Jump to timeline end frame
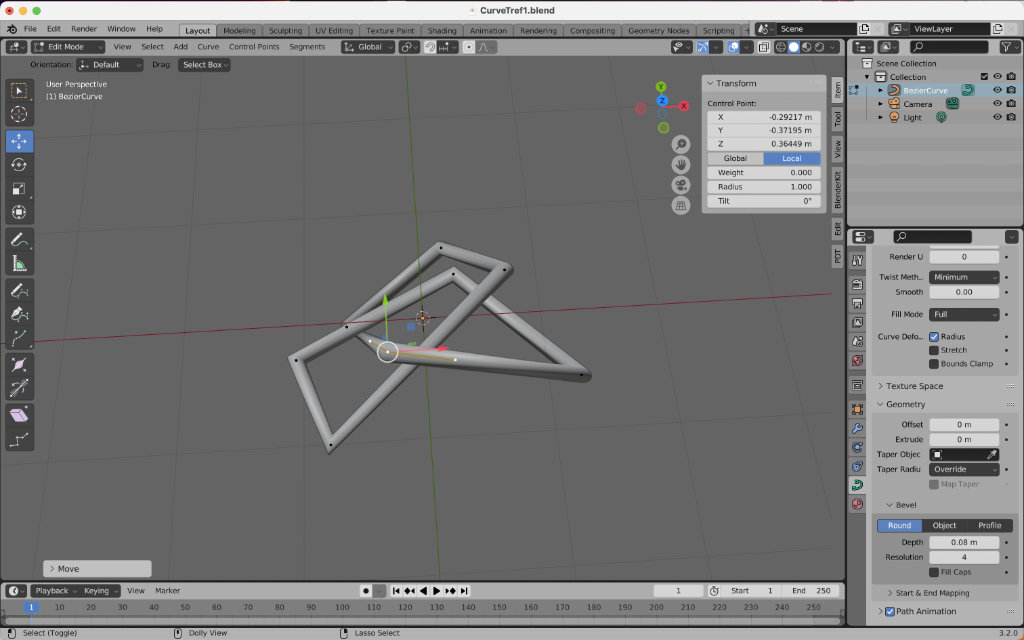 point(462,591)
